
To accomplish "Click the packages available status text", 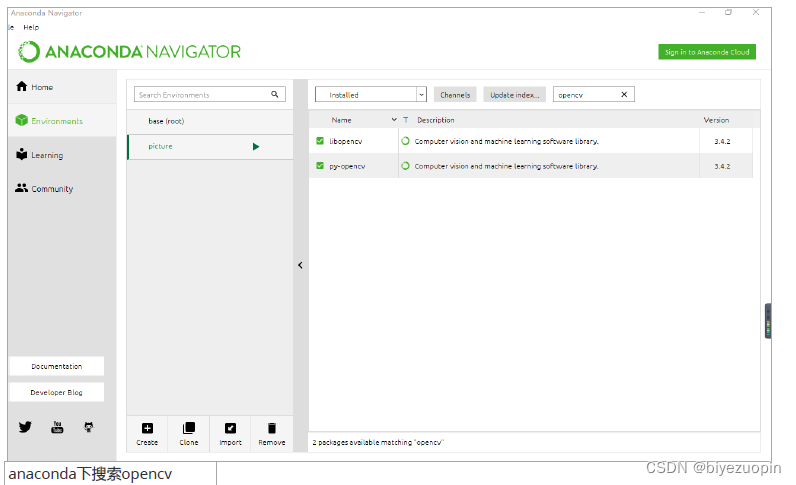I will [x=378, y=442].
